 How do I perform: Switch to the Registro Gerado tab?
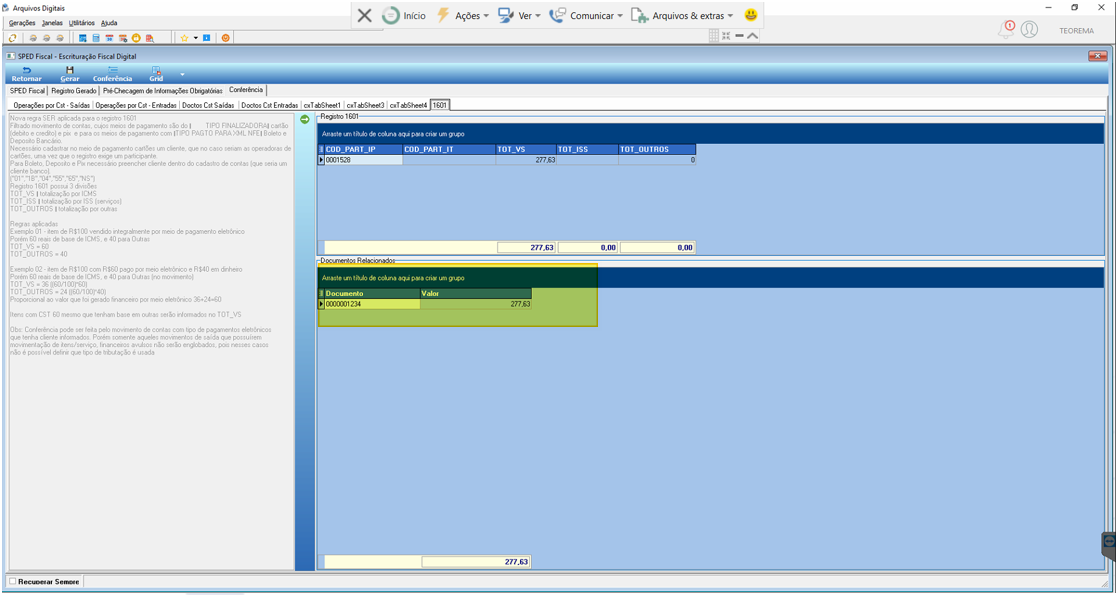74,91
